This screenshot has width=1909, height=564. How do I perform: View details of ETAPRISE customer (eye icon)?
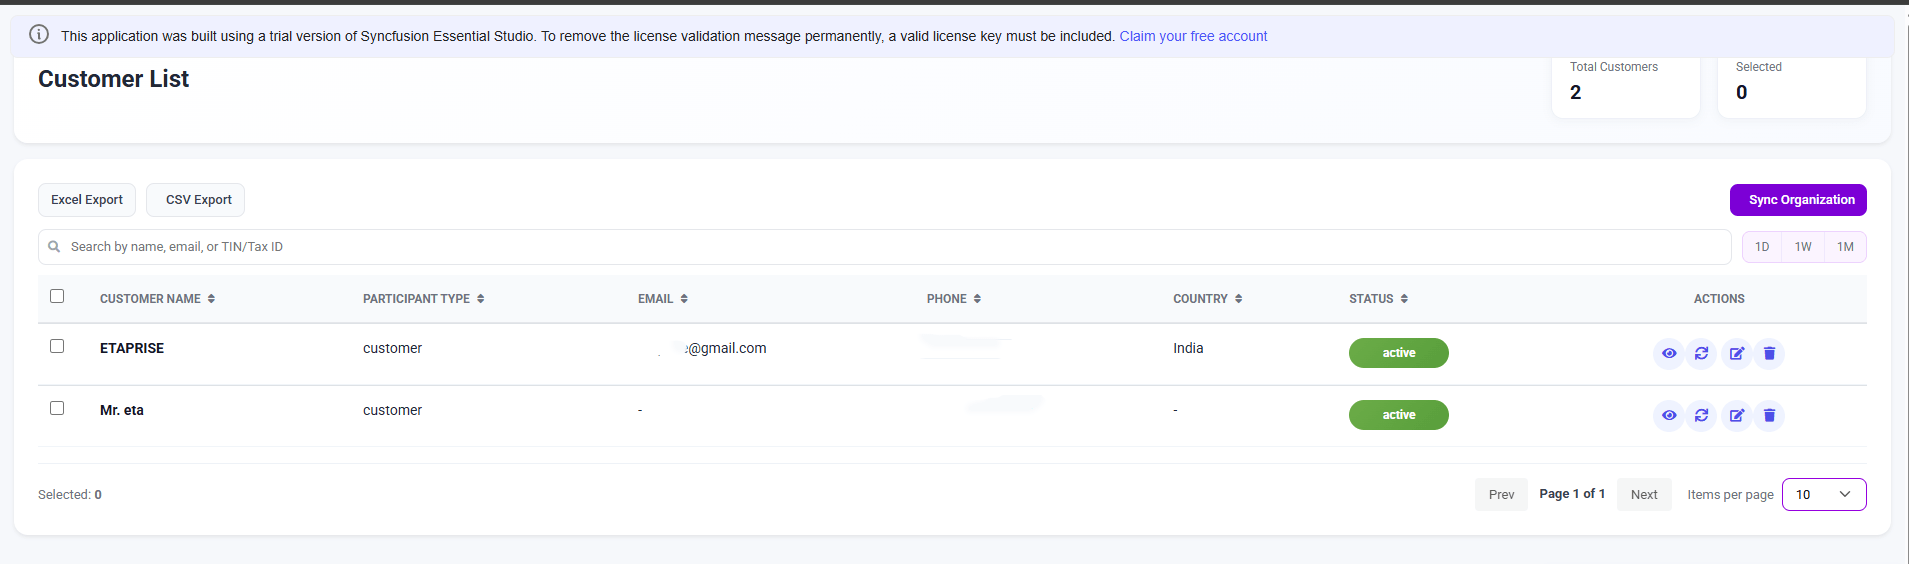pos(1669,353)
